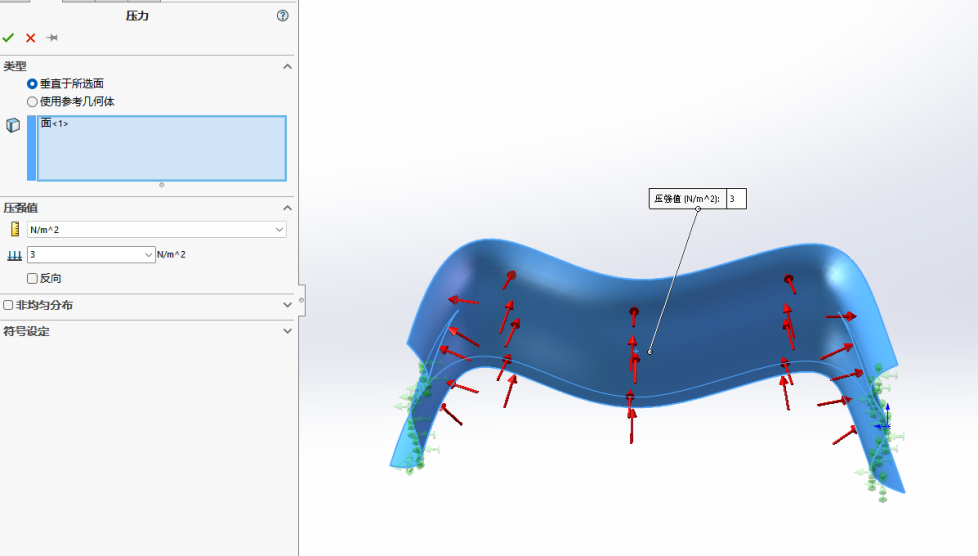Pin the pressure property panel

(x=52, y=38)
